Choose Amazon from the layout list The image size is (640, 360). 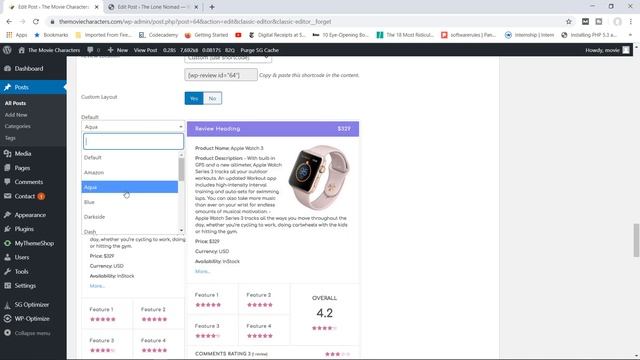tap(130, 173)
